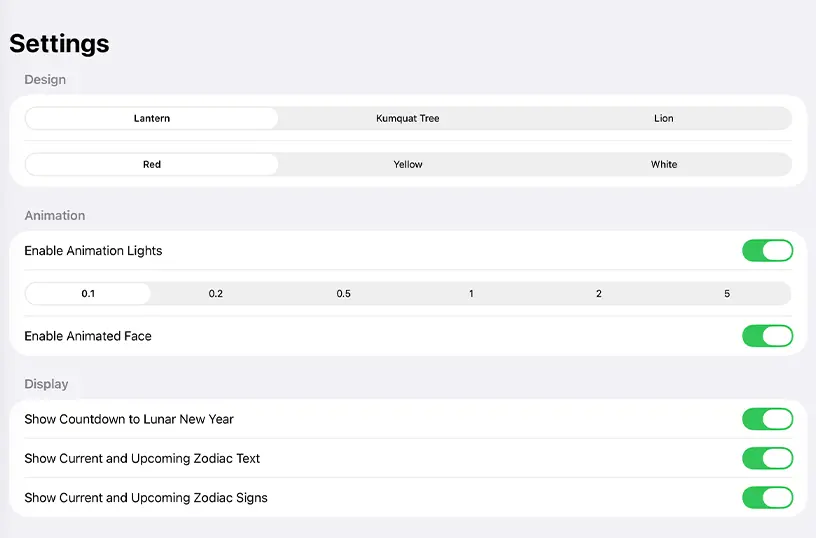Toggle Show Countdown to Lunar New Year
This screenshot has width=816, height=538.
click(767, 419)
